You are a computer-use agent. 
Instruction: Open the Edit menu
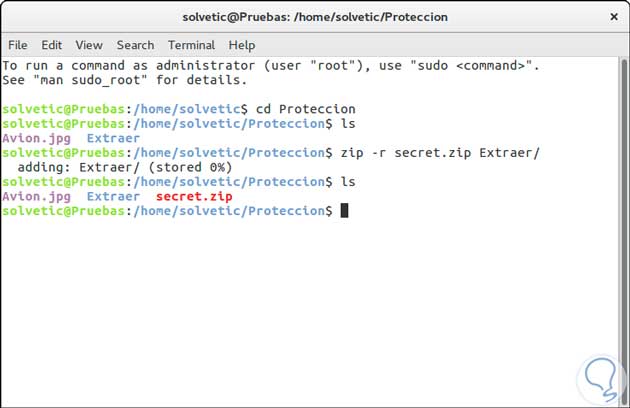(52, 45)
